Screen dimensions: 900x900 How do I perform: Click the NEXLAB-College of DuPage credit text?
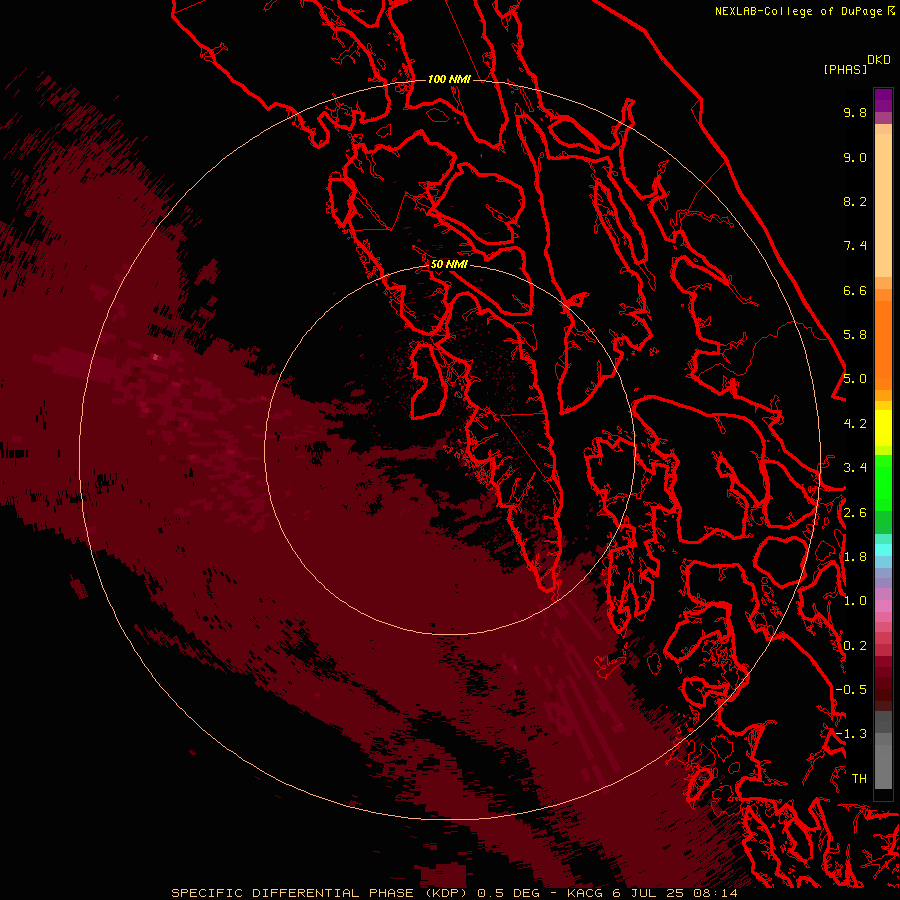pos(800,11)
